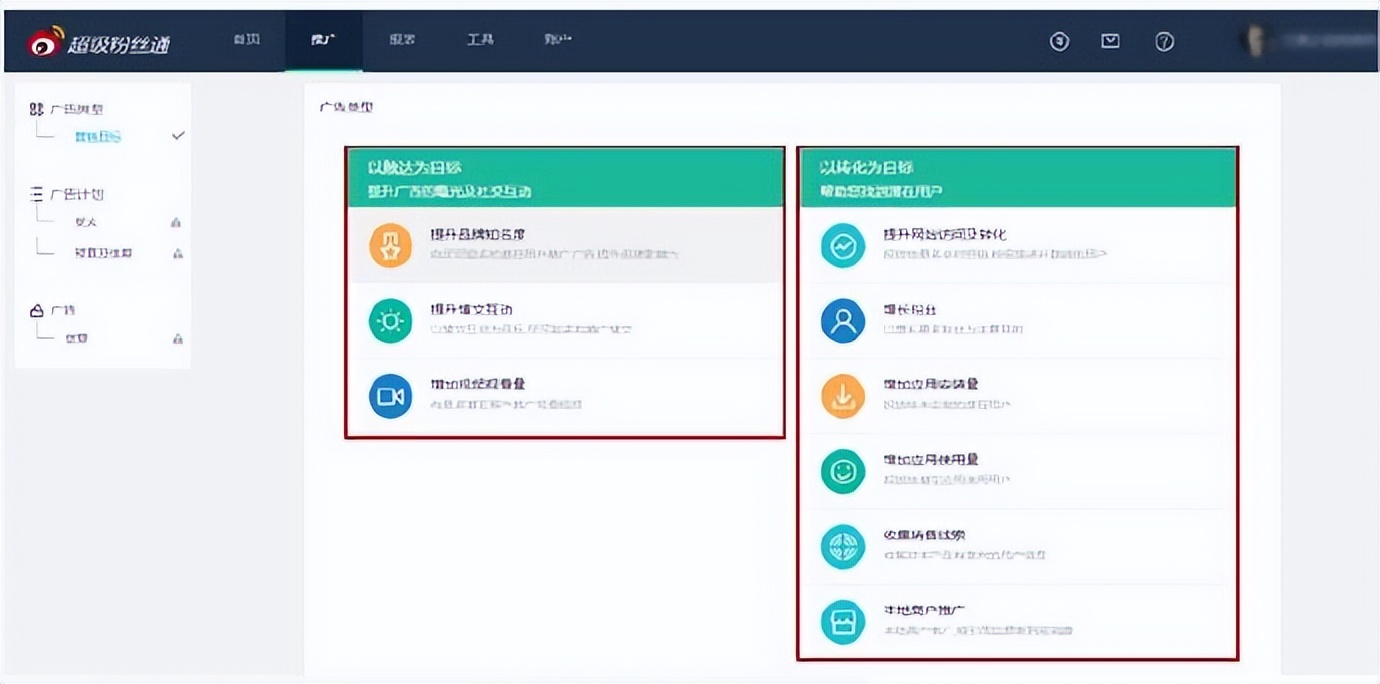The image size is (1380, 684).
Task: Click the website traffic chart icon
Action: pos(843,245)
